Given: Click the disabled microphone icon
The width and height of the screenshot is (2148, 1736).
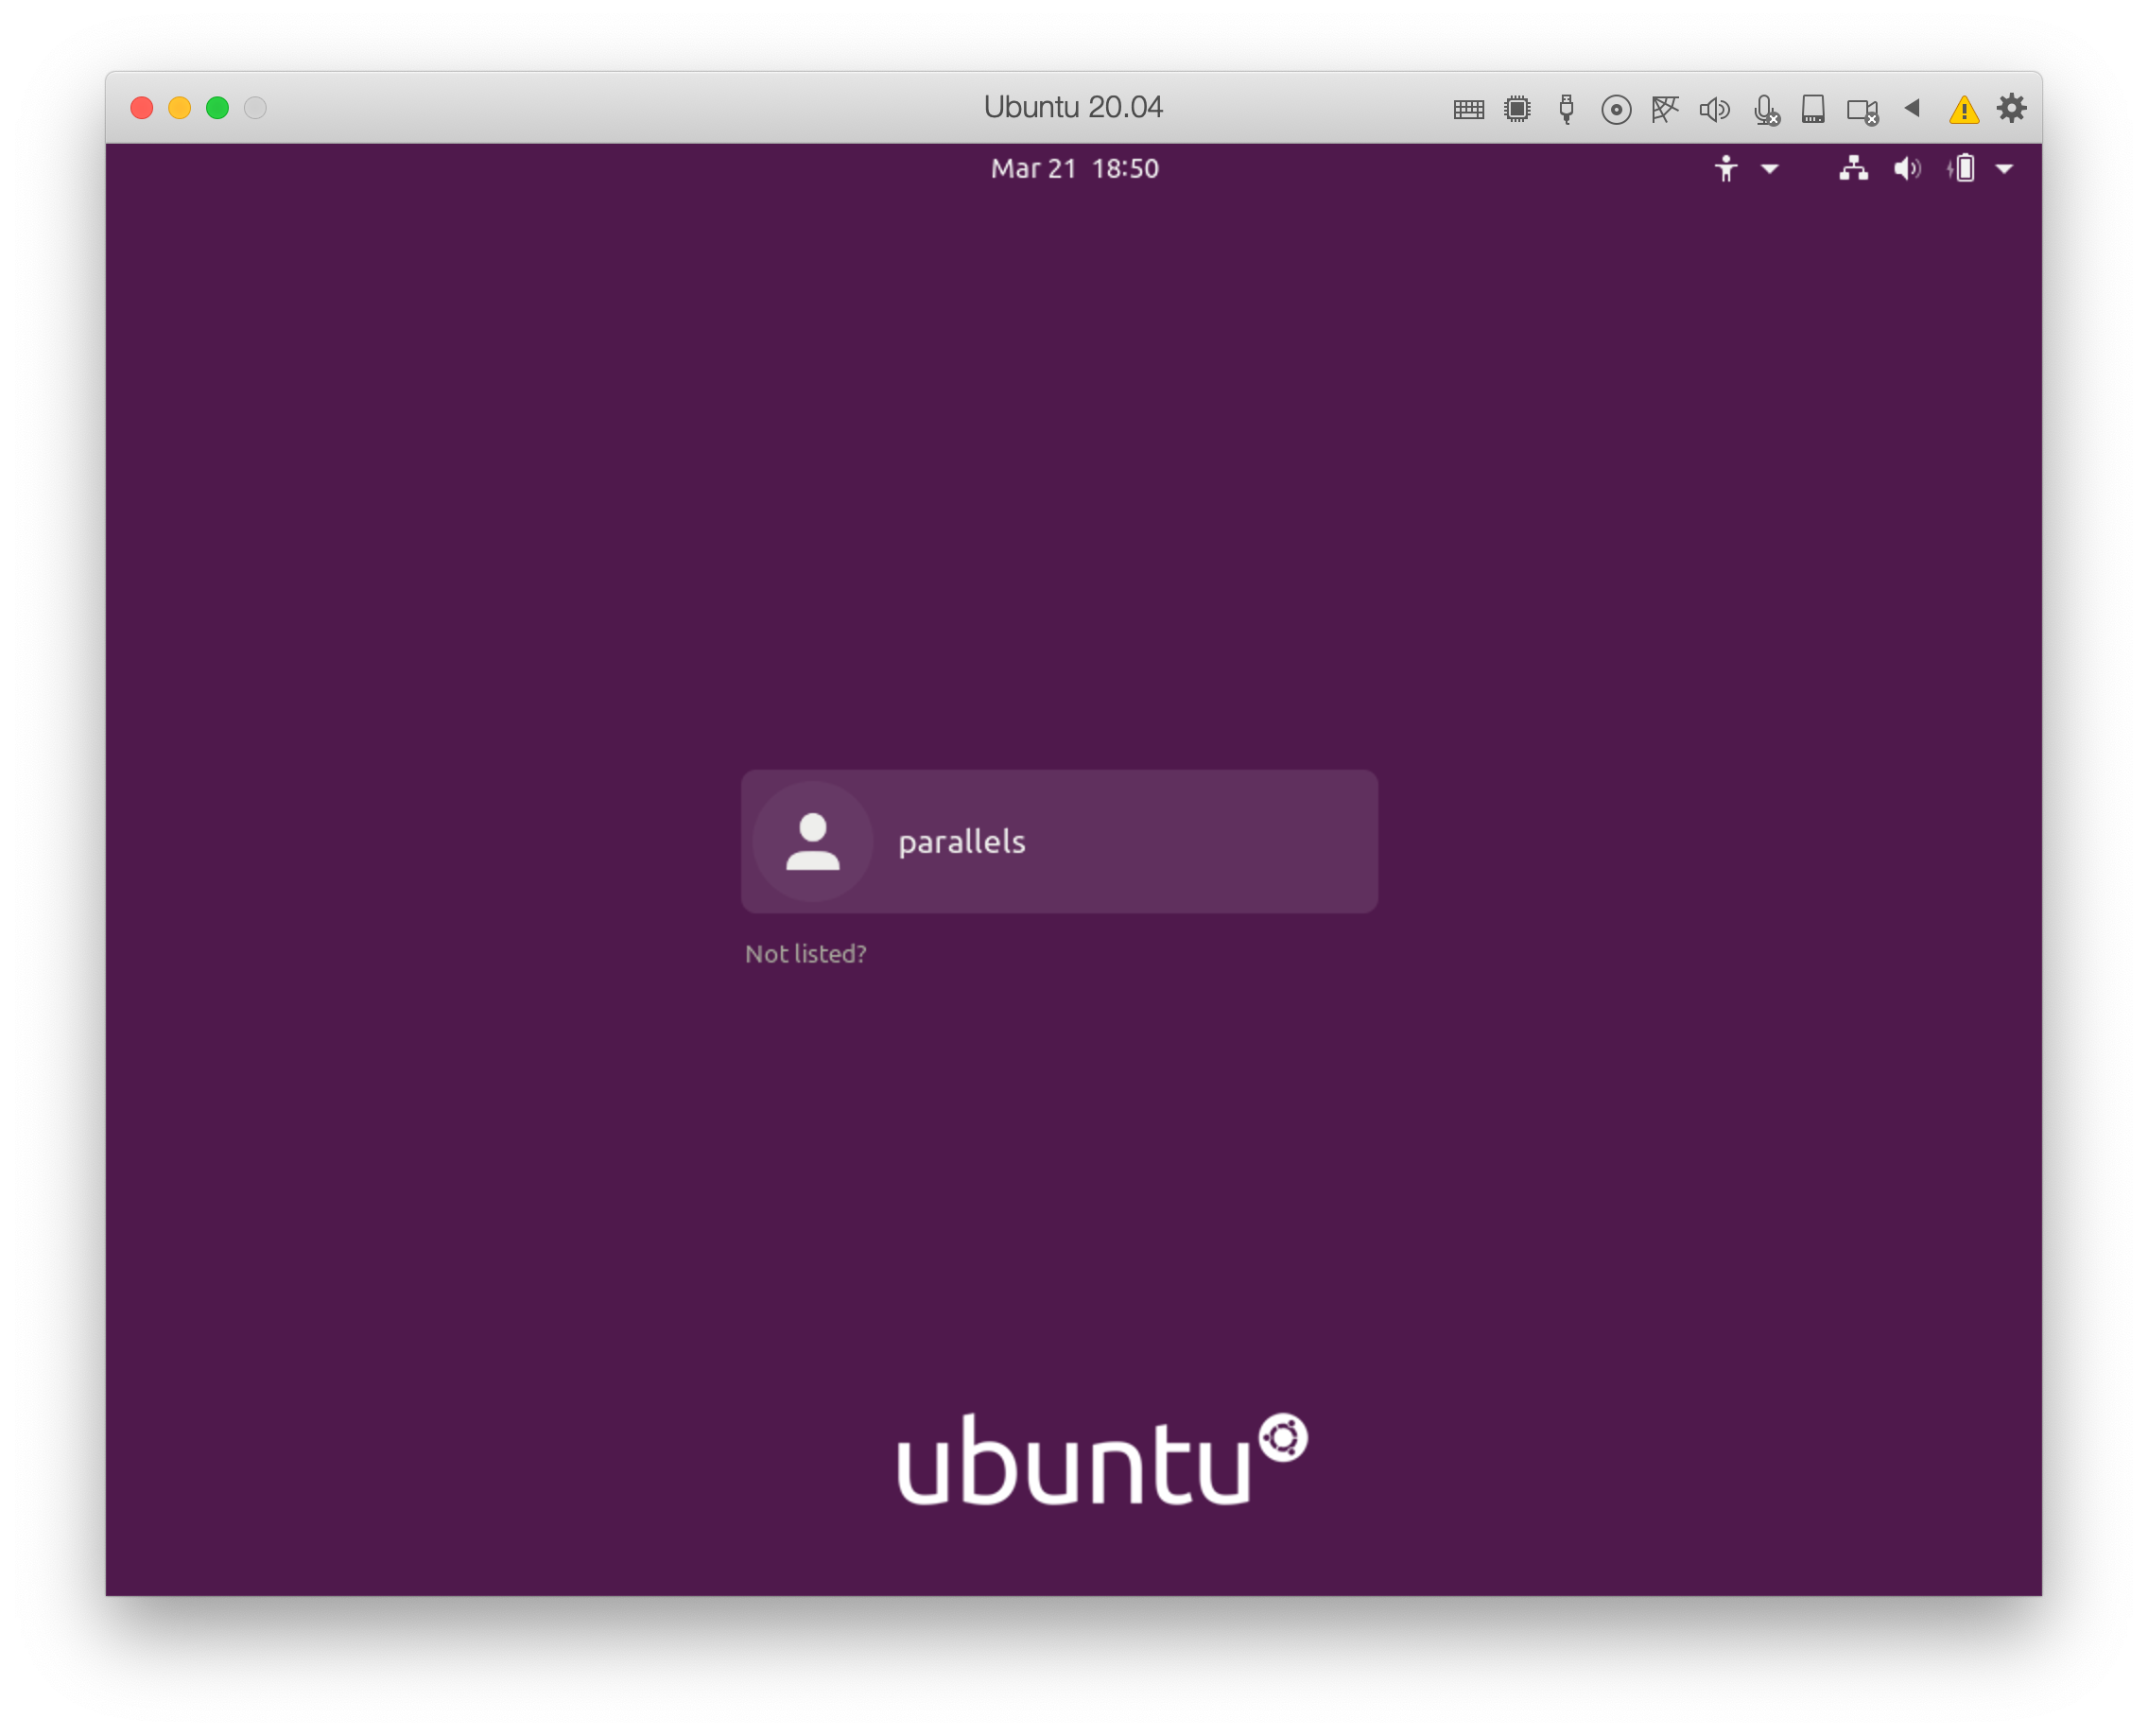Looking at the screenshot, I should [x=1766, y=110].
